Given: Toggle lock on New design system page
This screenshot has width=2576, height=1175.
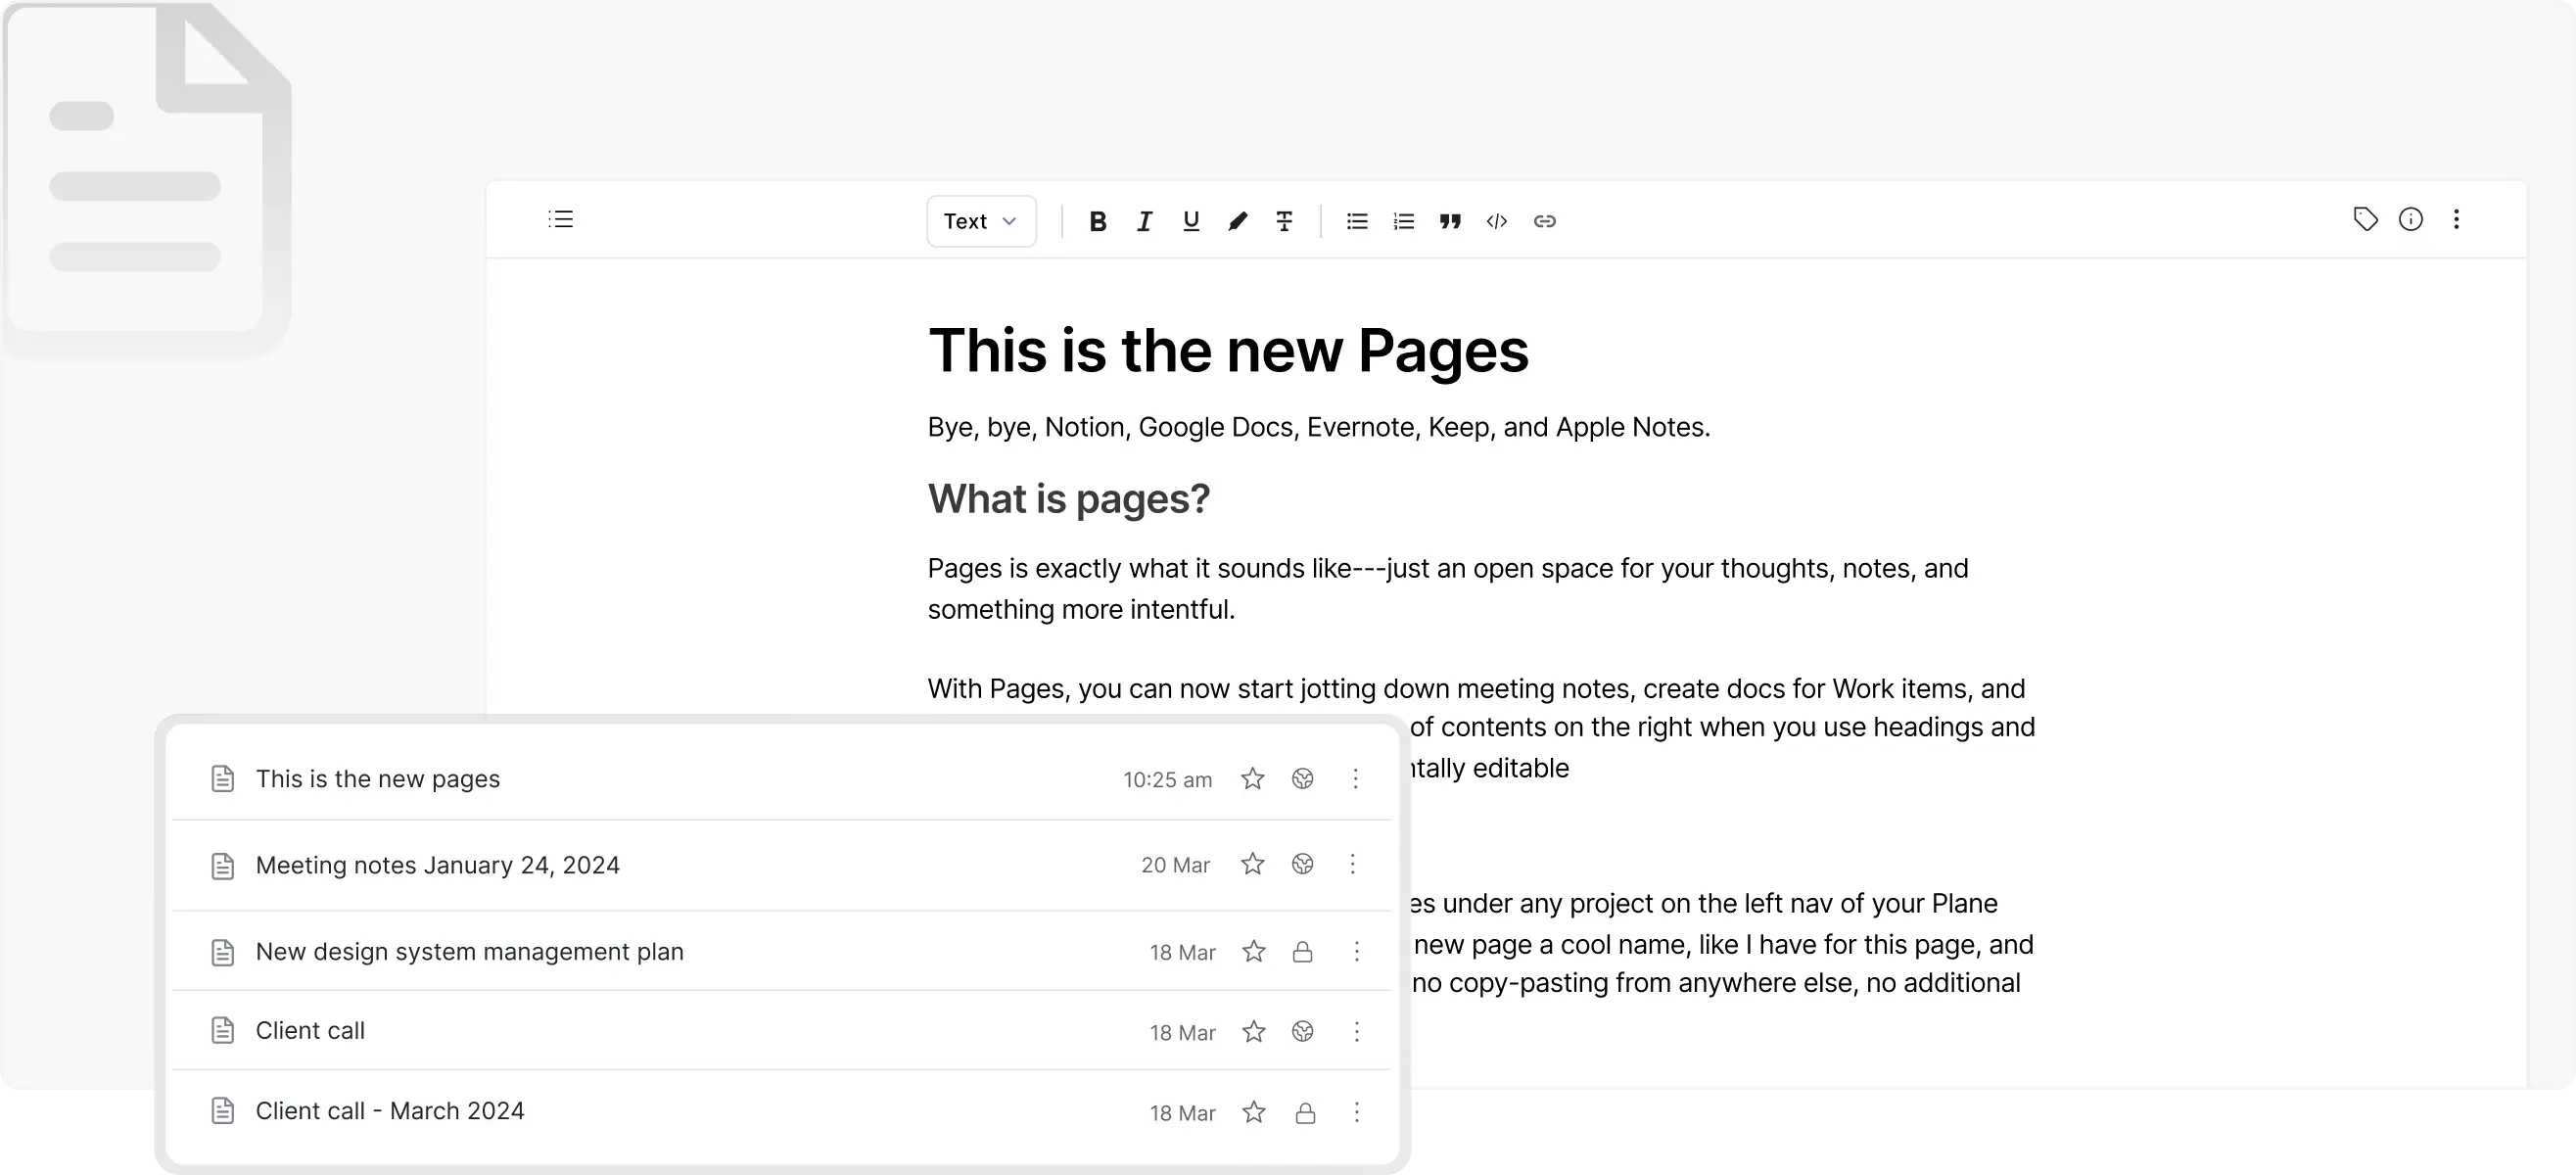Looking at the screenshot, I should pos(1302,952).
